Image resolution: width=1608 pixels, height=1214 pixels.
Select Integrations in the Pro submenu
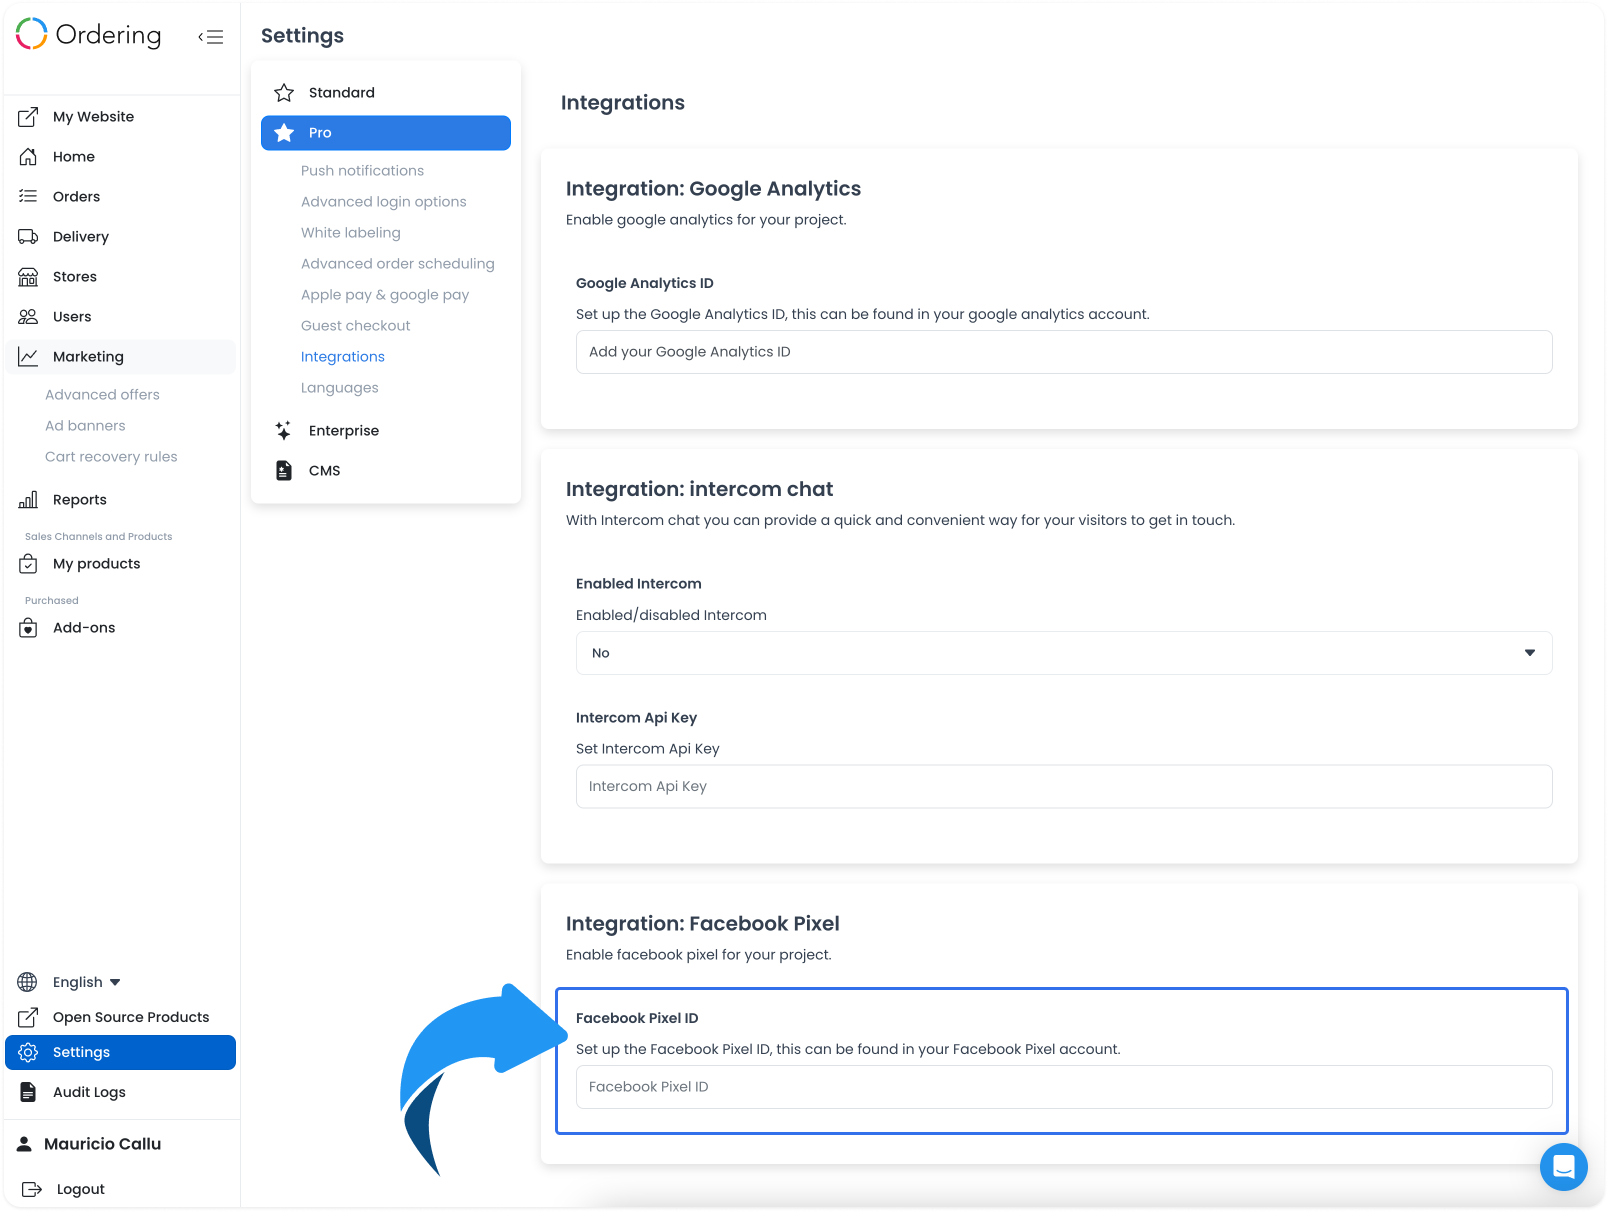tap(342, 357)
